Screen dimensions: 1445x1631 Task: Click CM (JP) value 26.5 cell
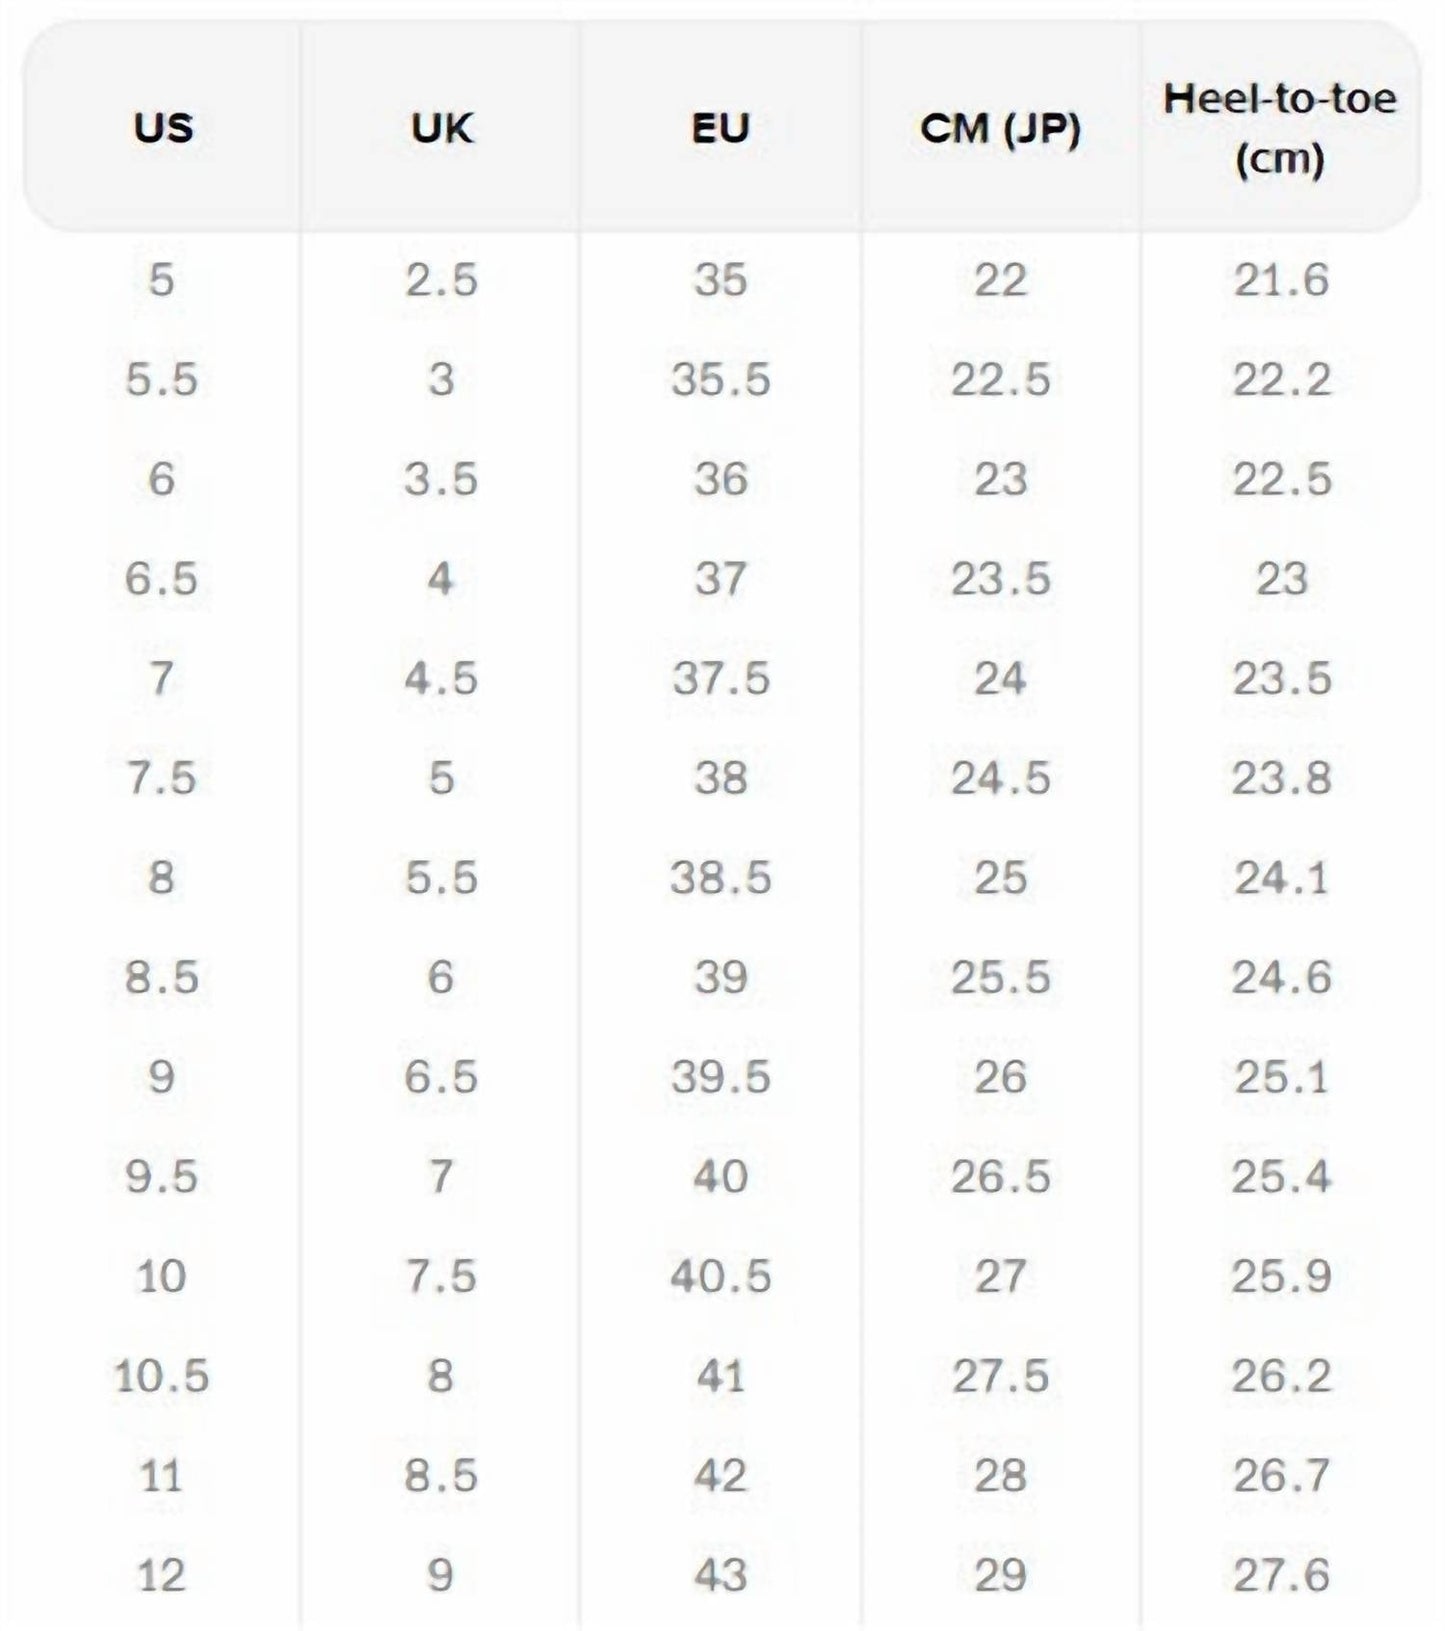point(1000,1176)
